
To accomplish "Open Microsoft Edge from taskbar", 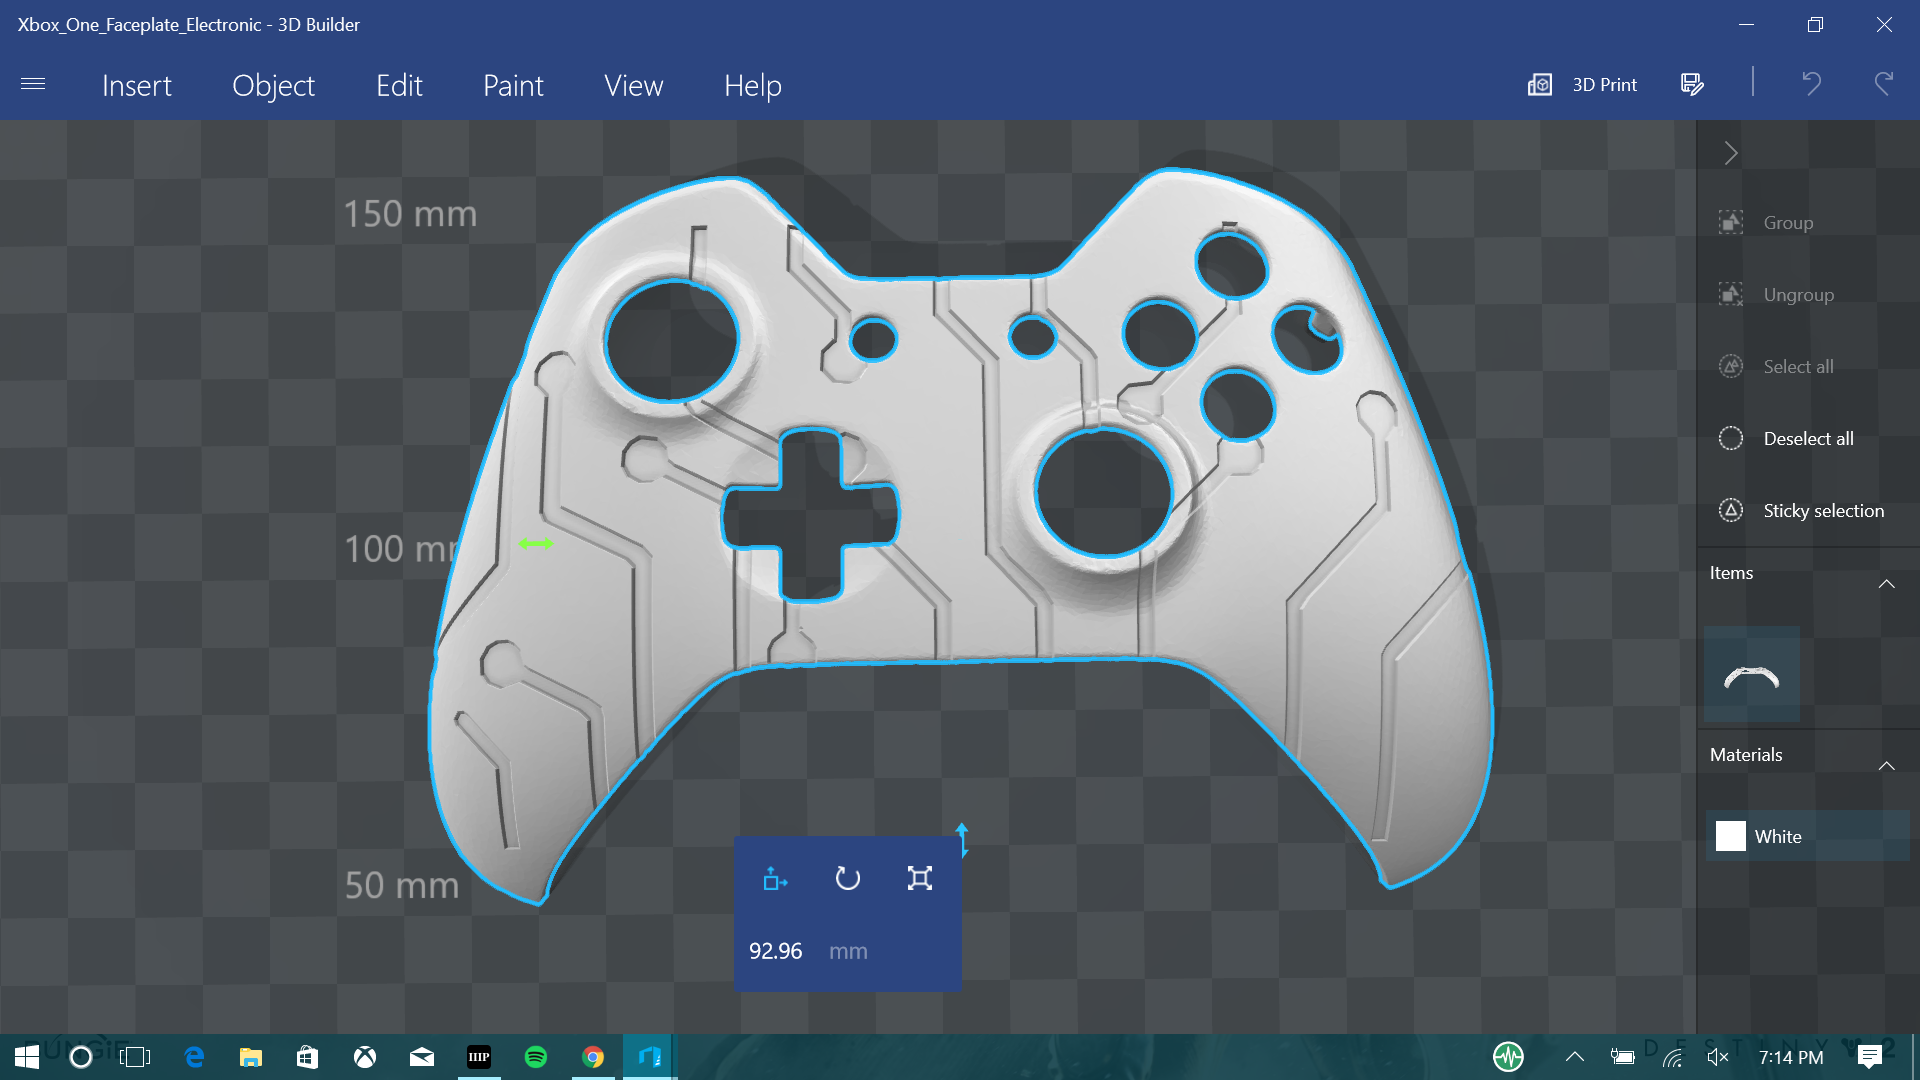I will click(194, 1057).
